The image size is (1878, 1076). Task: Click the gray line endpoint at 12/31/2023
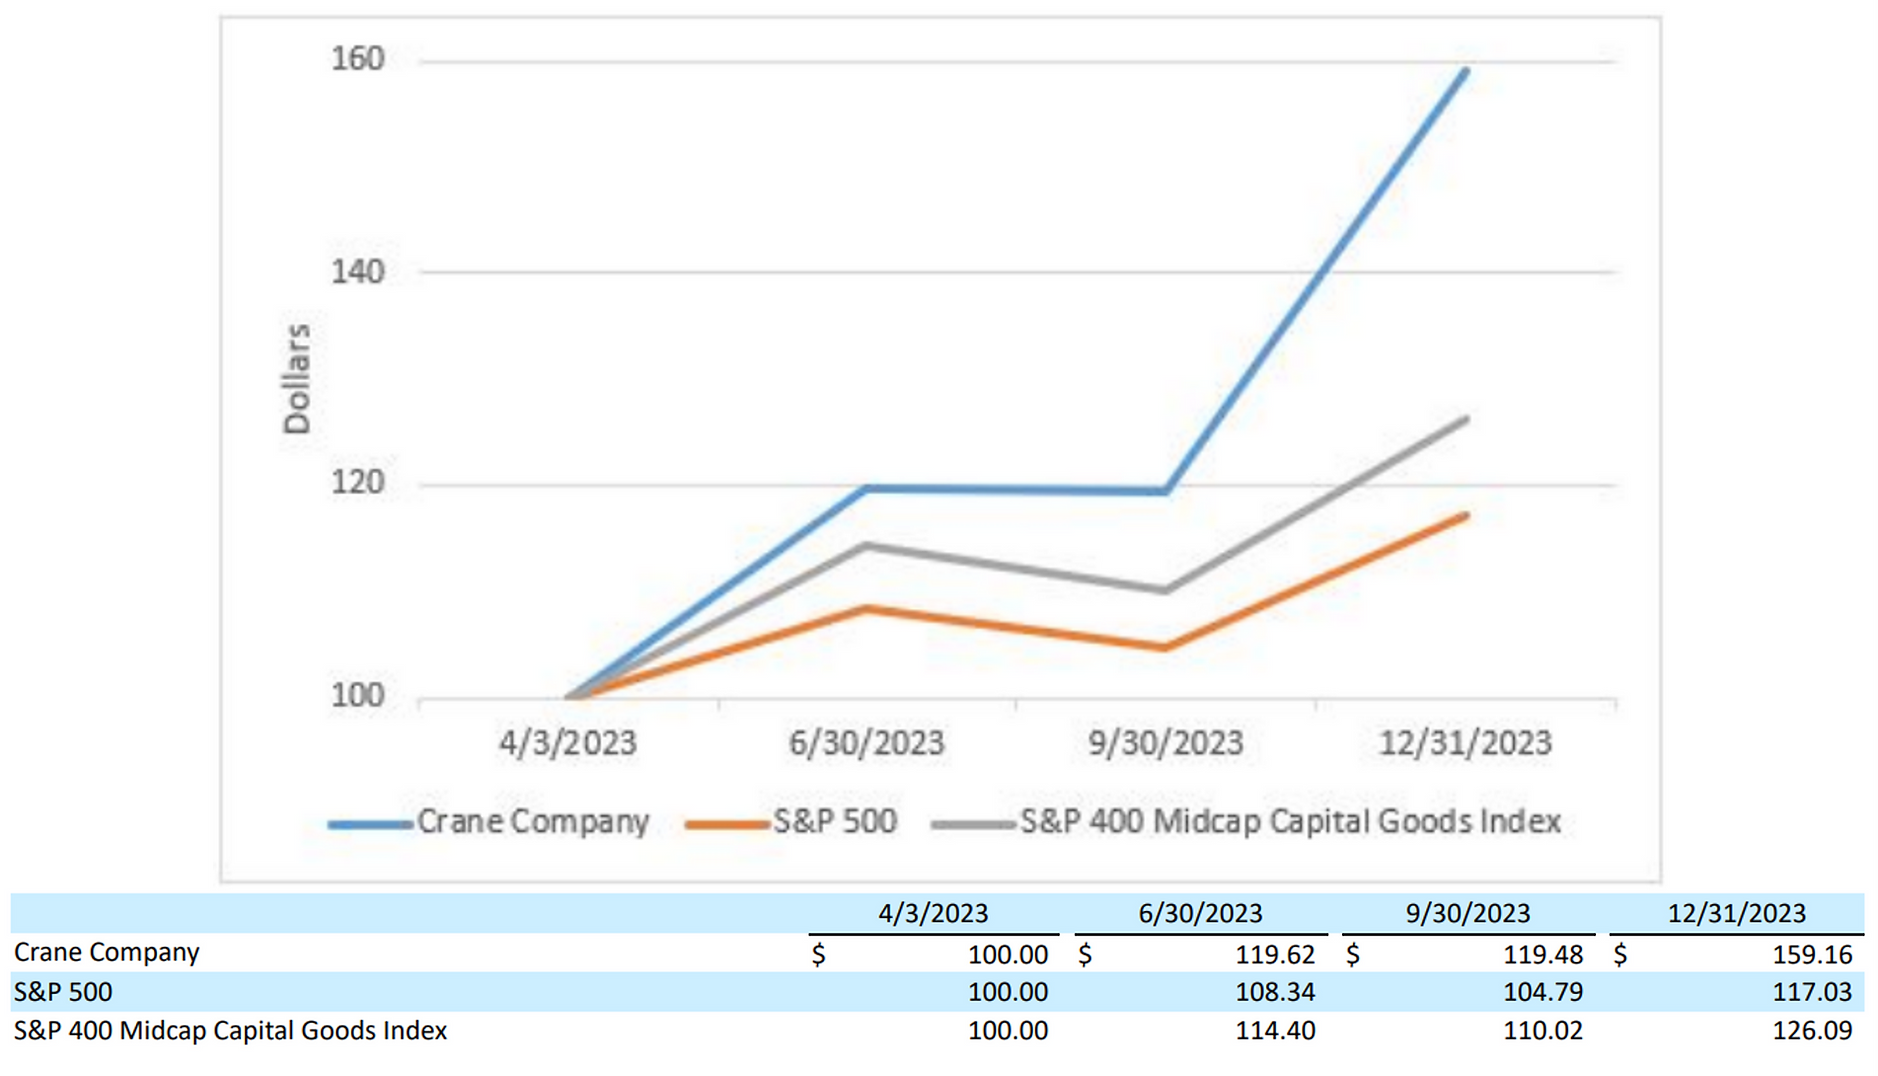(x=1465, y=419)
